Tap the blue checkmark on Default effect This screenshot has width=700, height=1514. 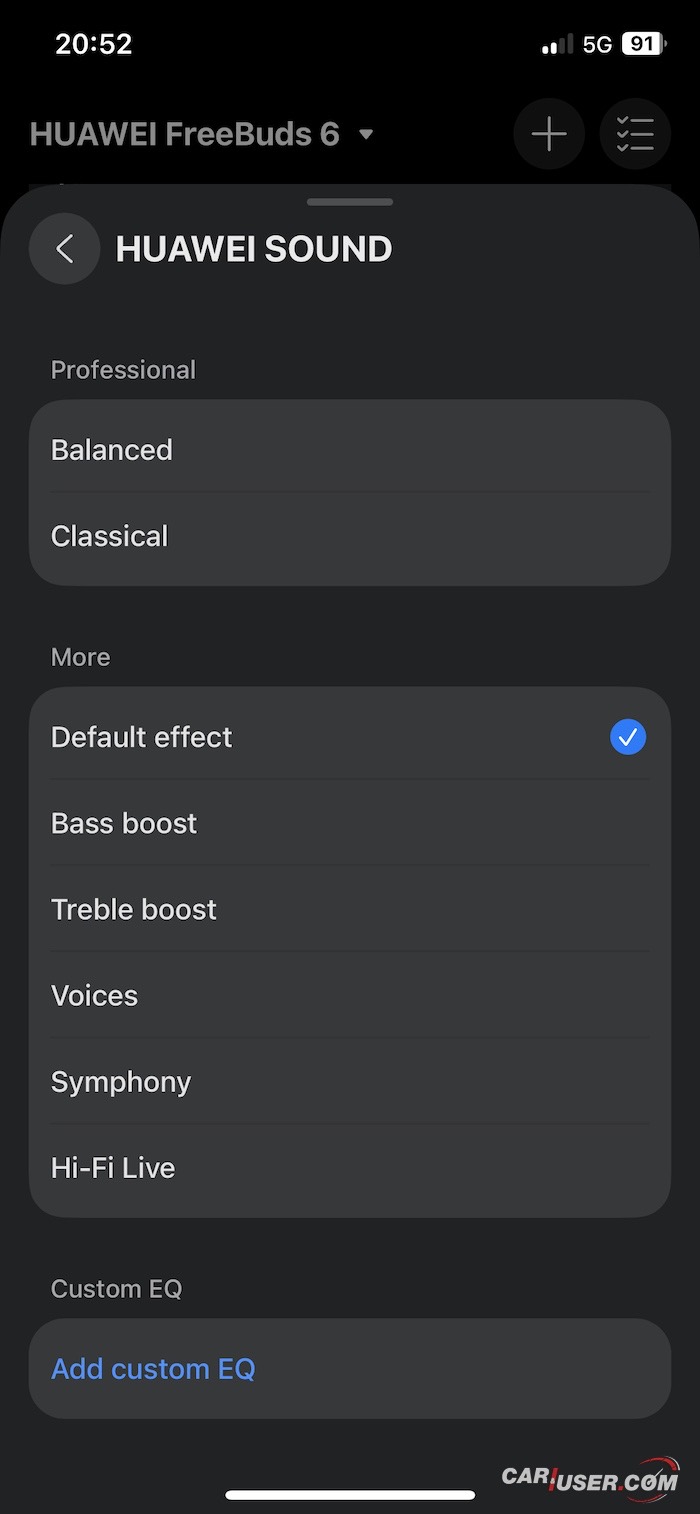click(628, 738)
